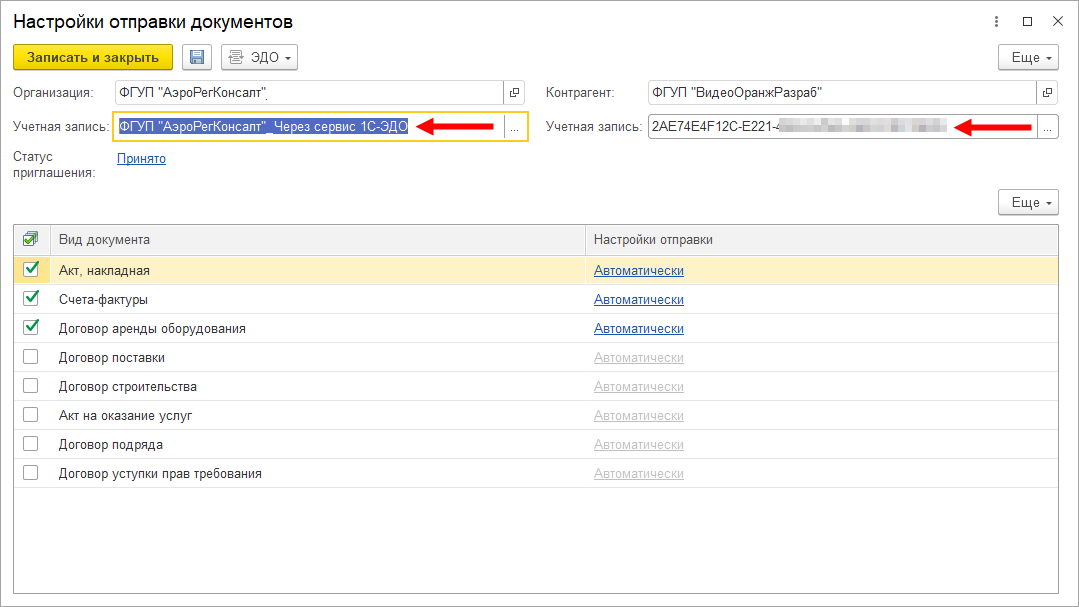Click the ellipsis button of left Учетная запись
The height and width of the screenshot is (607, 1079).
pyautogui.click(x=515, y=127)
